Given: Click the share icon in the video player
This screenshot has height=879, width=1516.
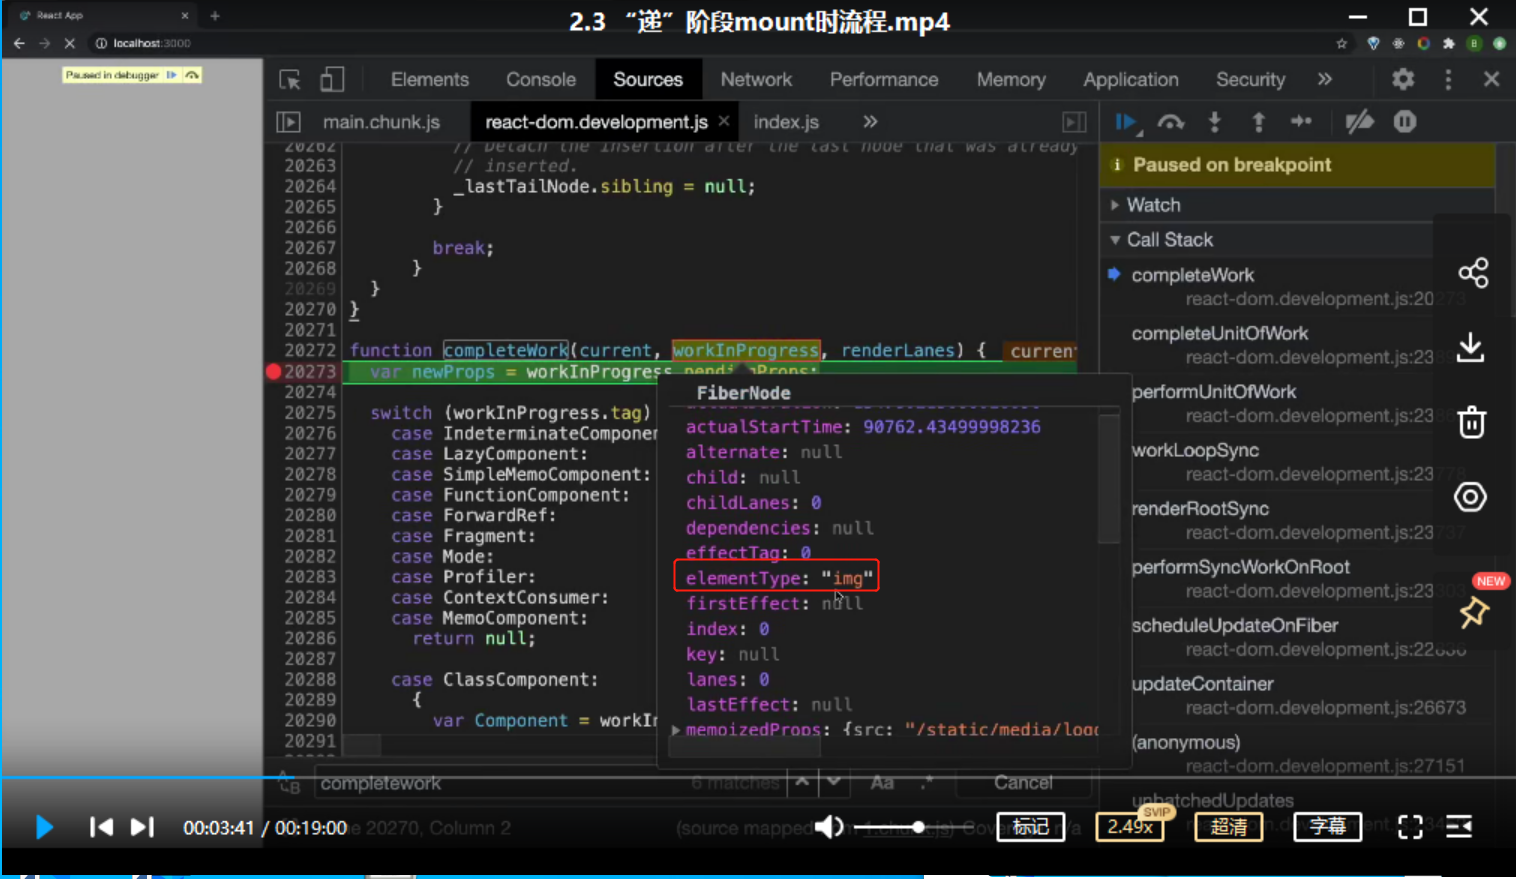Looking at the screenshot, I should pos(1473,273).
